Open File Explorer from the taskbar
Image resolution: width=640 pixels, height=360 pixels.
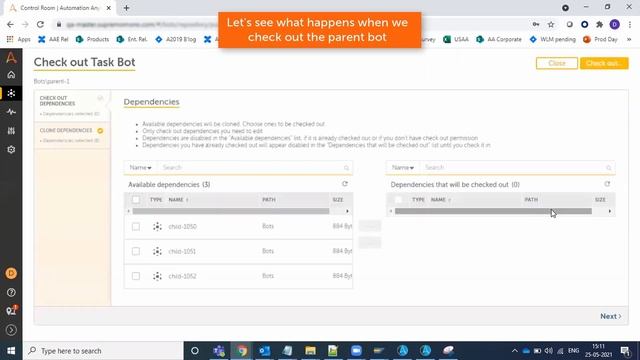click(x=310, y=351)
